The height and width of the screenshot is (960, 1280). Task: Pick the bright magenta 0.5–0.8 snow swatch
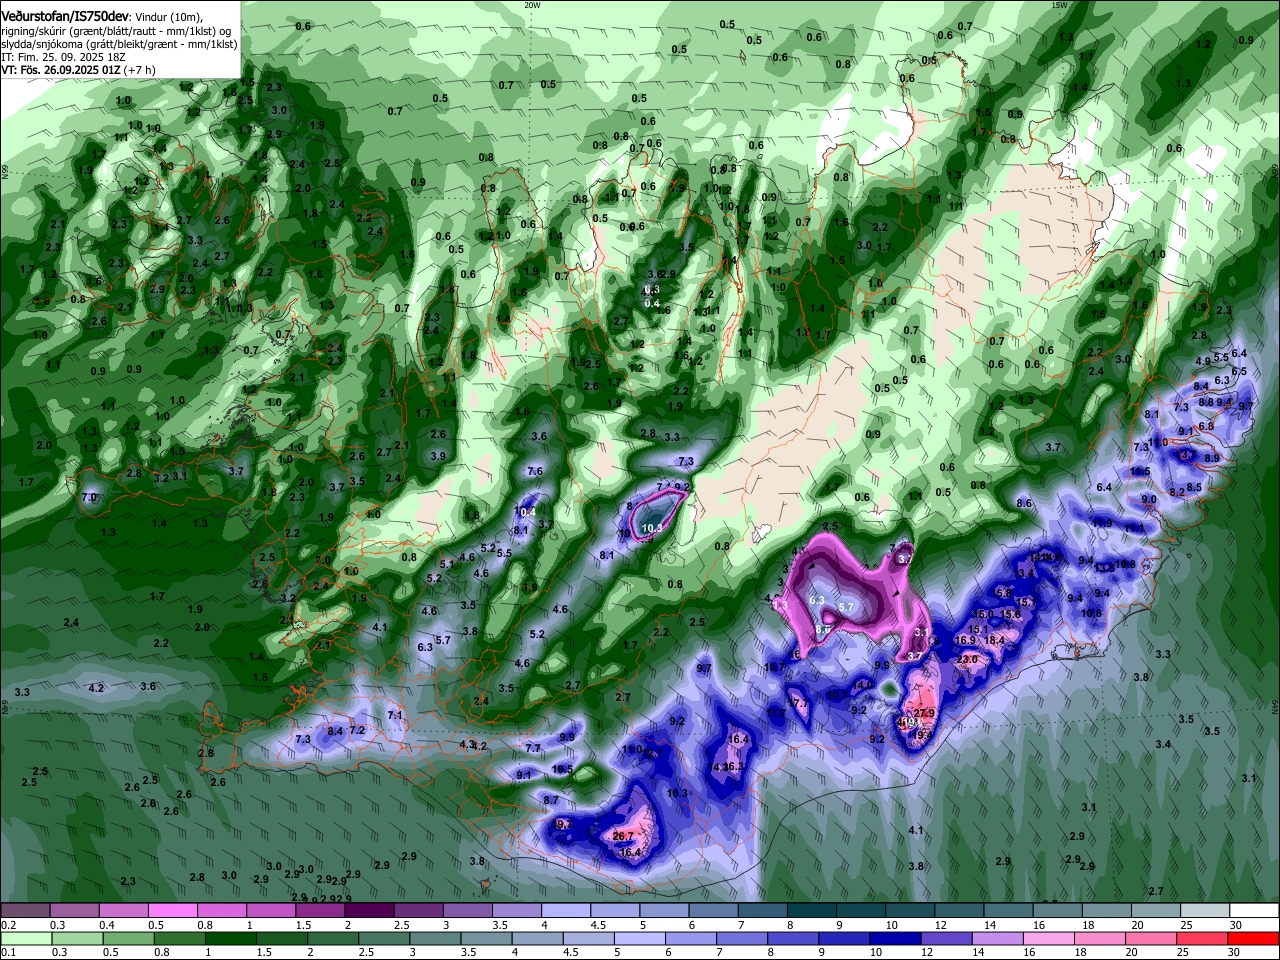click(x=173, y=911)
